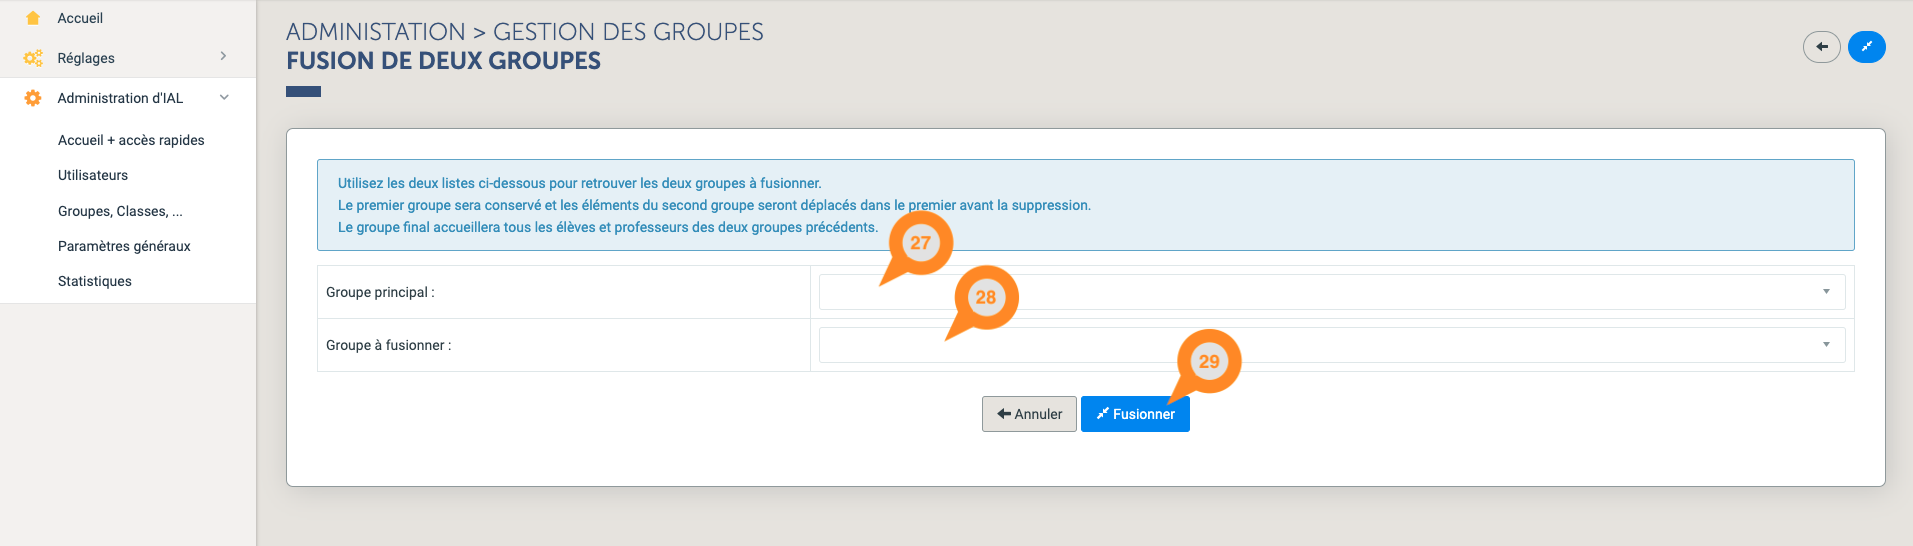Click the info text 'Utilisez les deux listes ci-dessous'

click(579, 183)
